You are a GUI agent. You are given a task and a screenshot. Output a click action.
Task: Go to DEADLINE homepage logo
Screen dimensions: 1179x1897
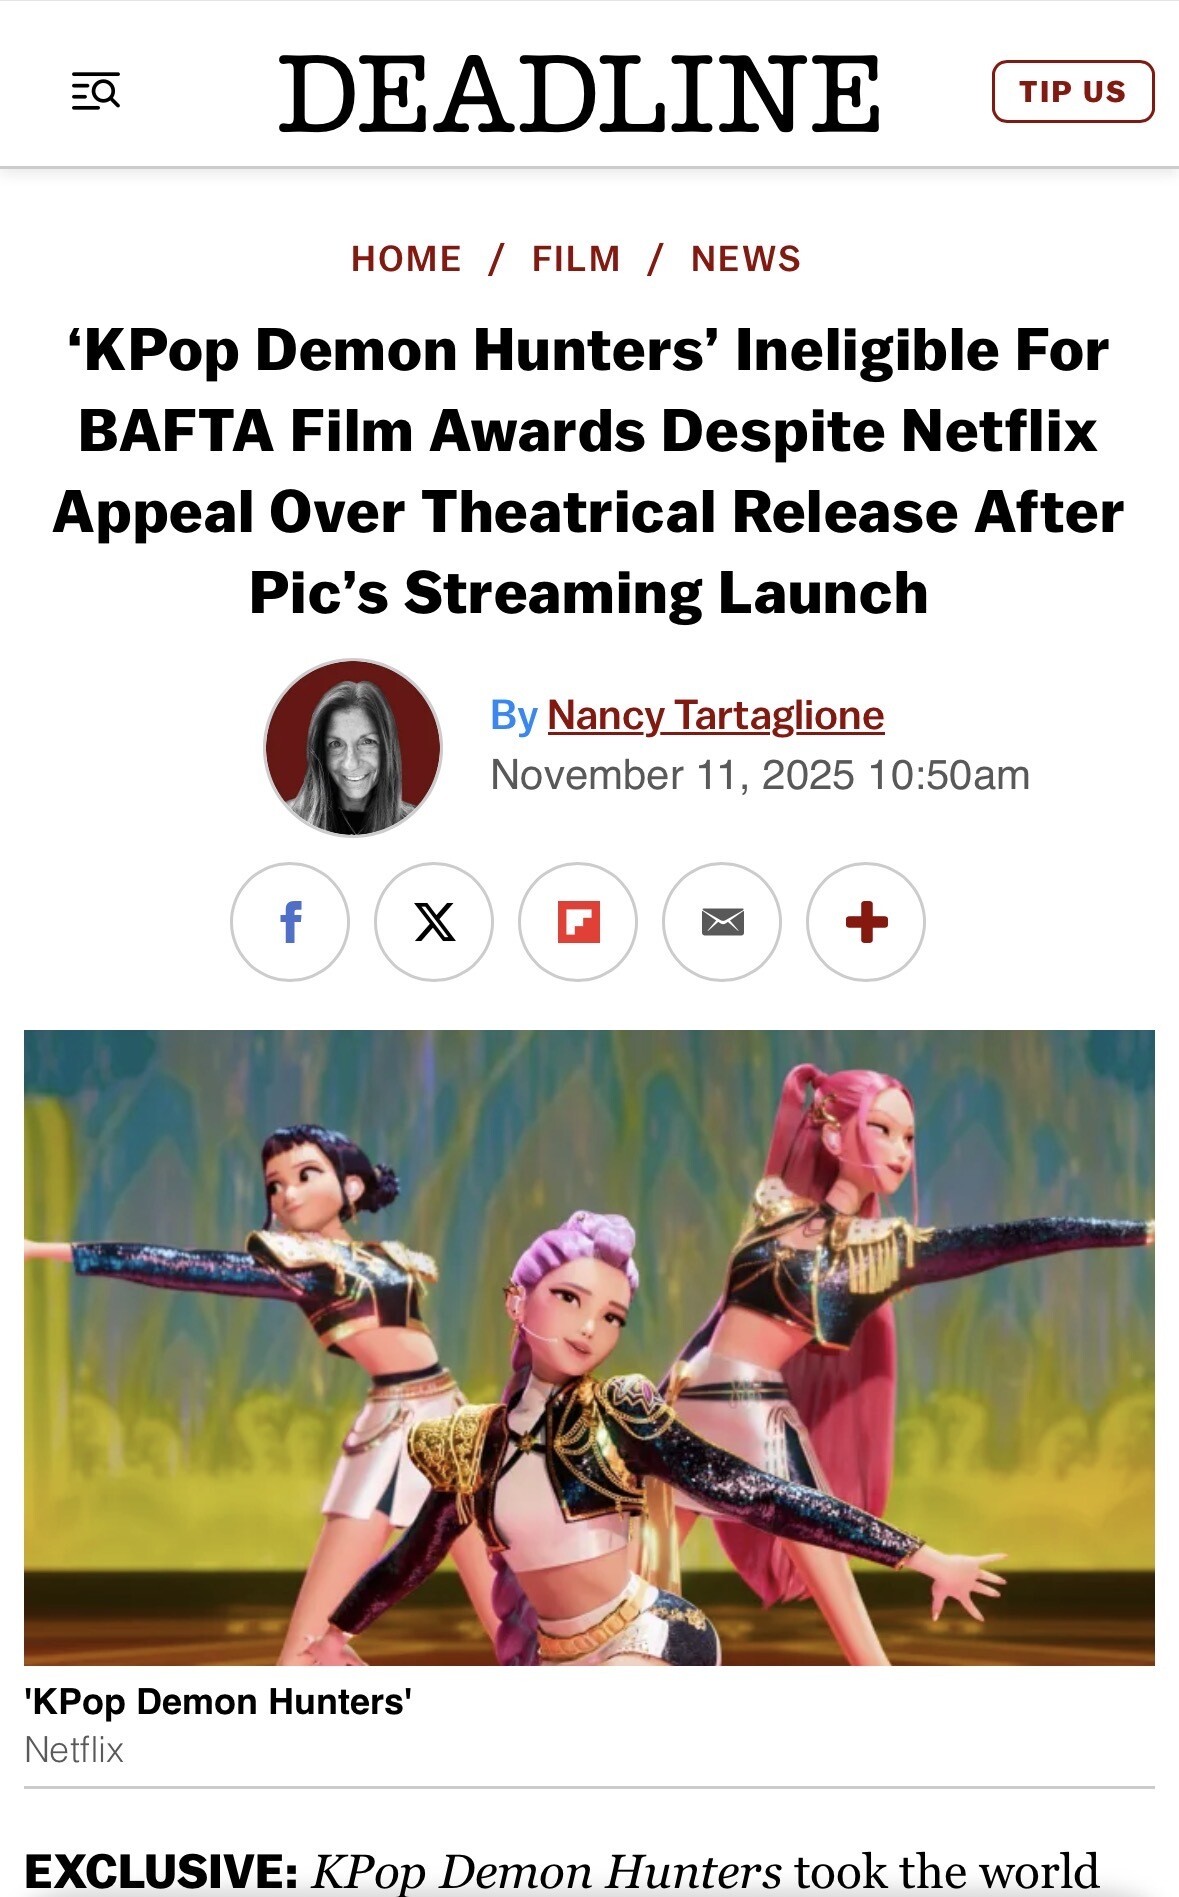(579, 93)
